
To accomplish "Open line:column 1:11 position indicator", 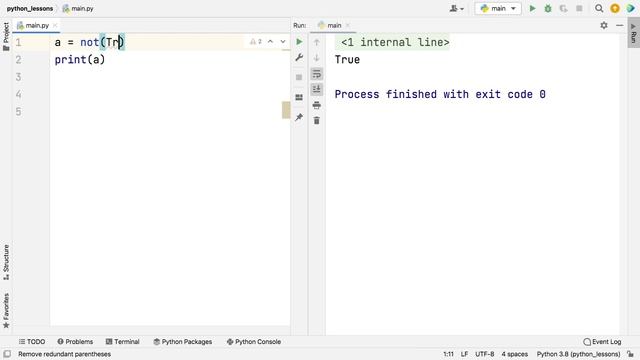I will tap(448, 354).
